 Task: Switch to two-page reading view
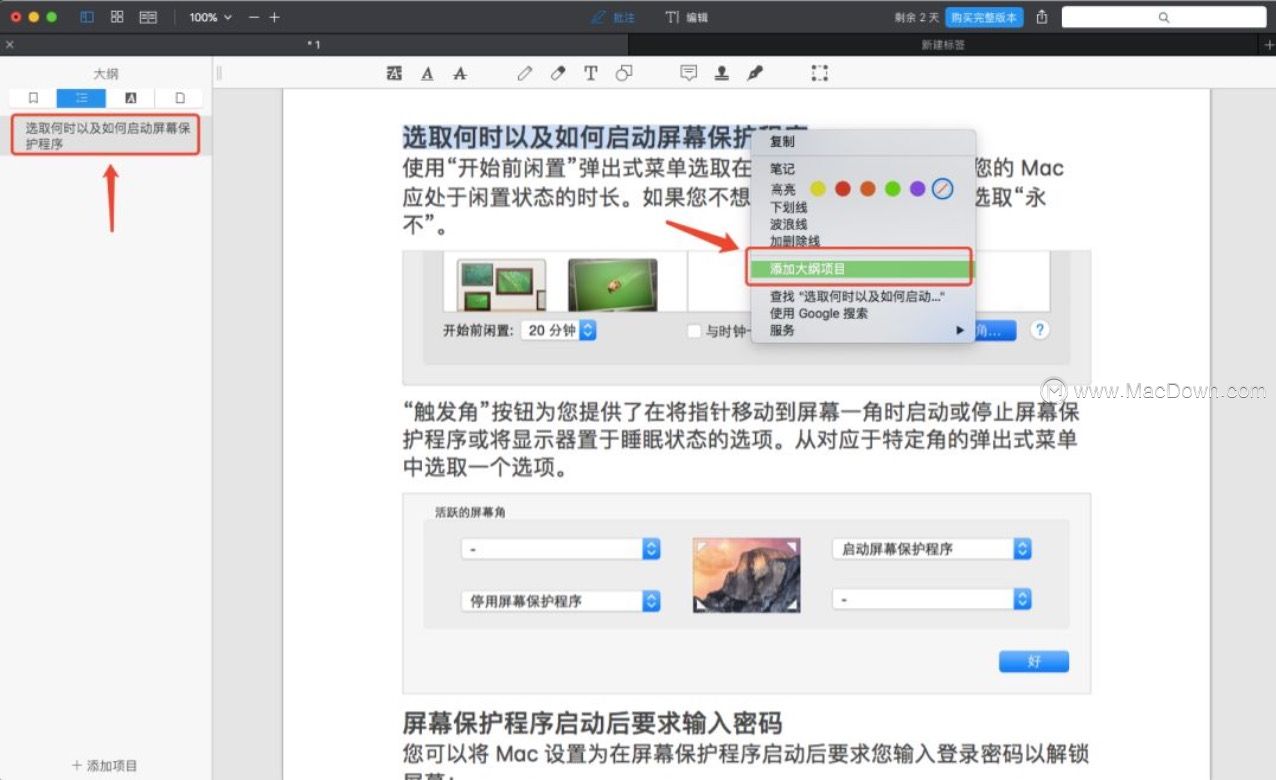click(x=148, y=17)
